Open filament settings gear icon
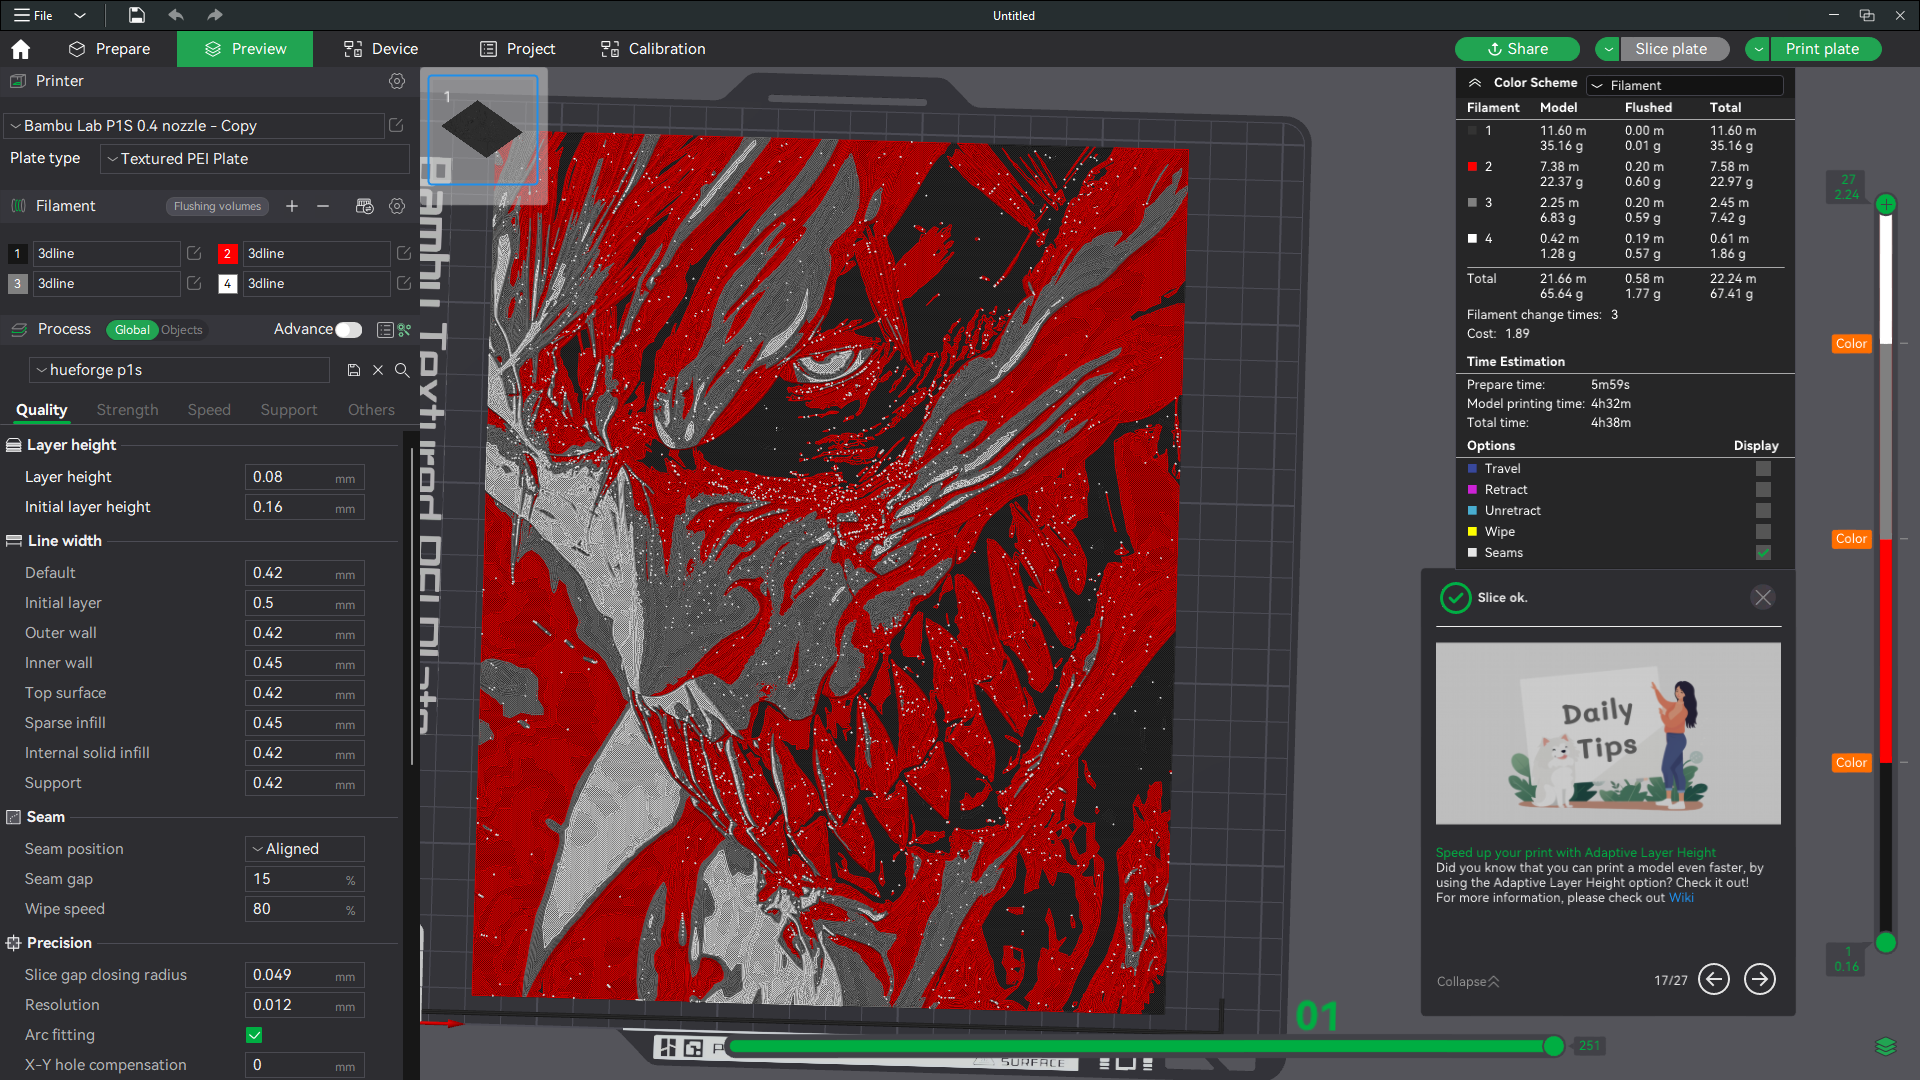1920x1080 pixels. coord(397,206)
